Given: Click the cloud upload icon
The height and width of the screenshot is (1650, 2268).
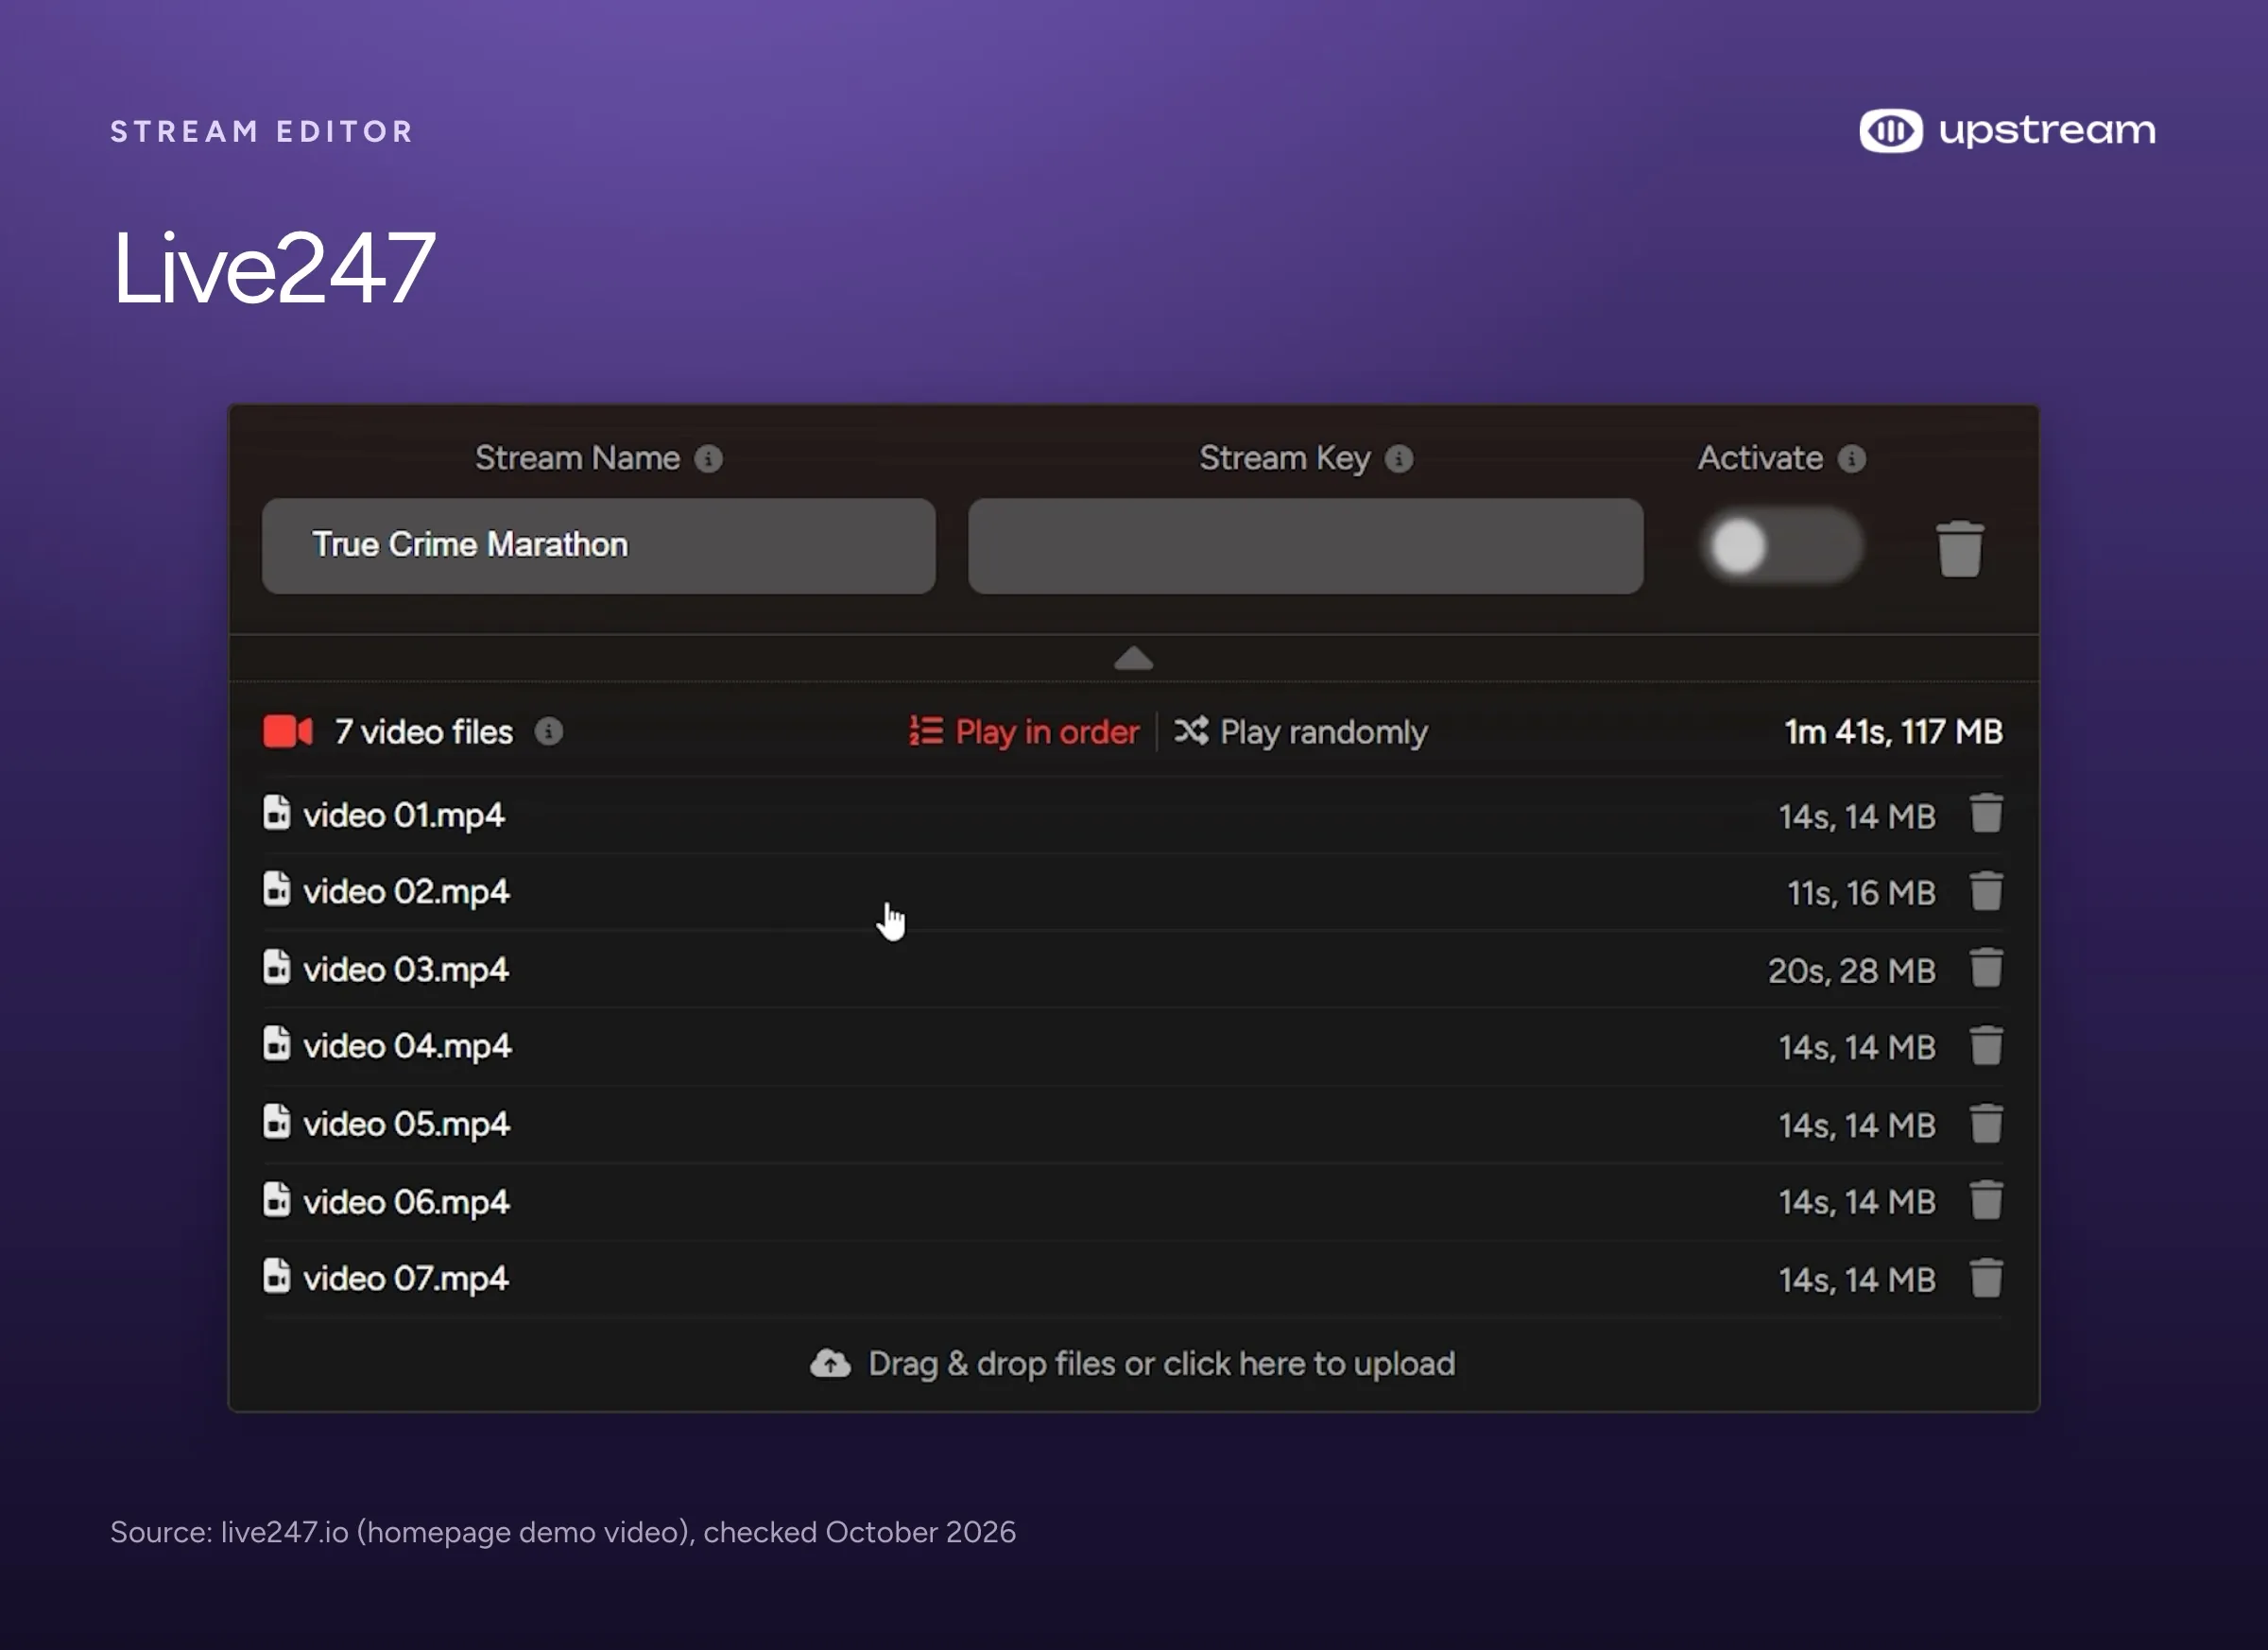Looking at the screenshot, I should tap(830, 1363).
